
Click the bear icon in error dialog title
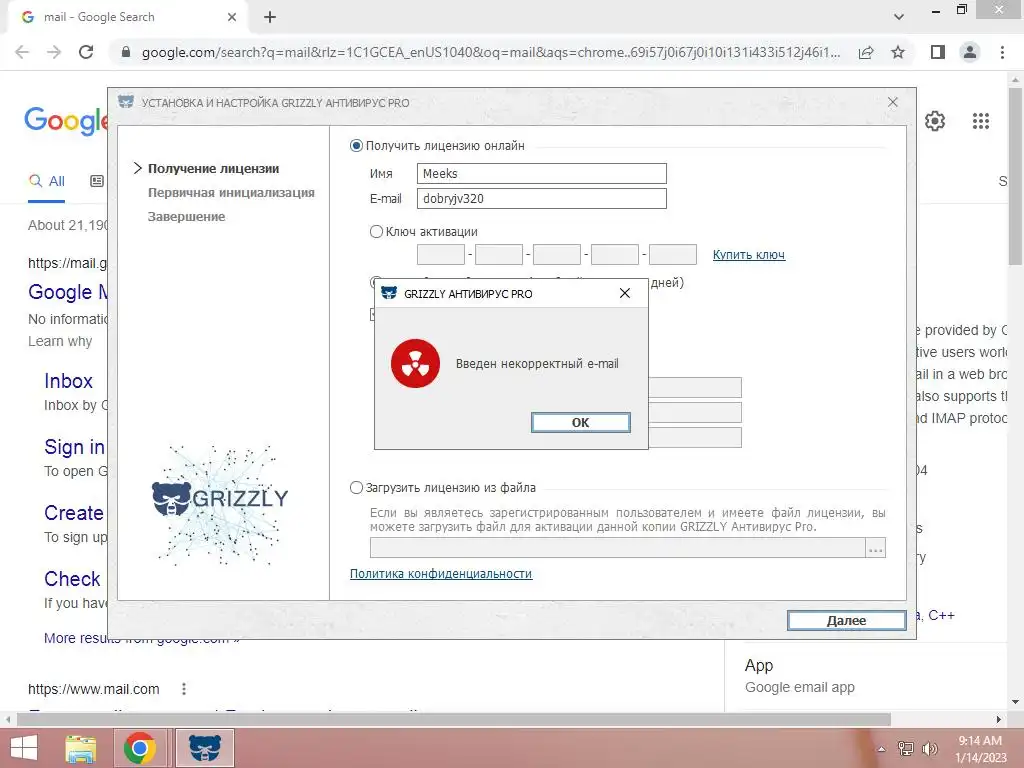point(389,293)
